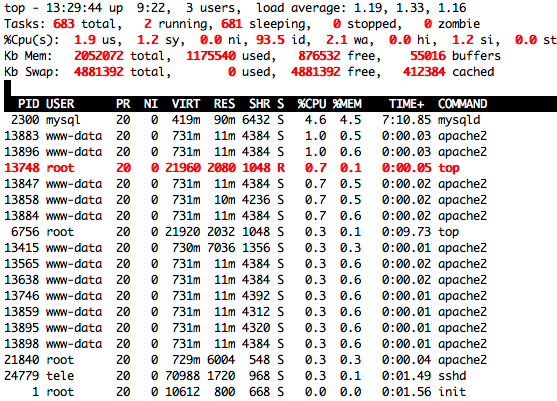557x401 pixels.
Task: Click the RES column header
Action: (x=224, y=104)
